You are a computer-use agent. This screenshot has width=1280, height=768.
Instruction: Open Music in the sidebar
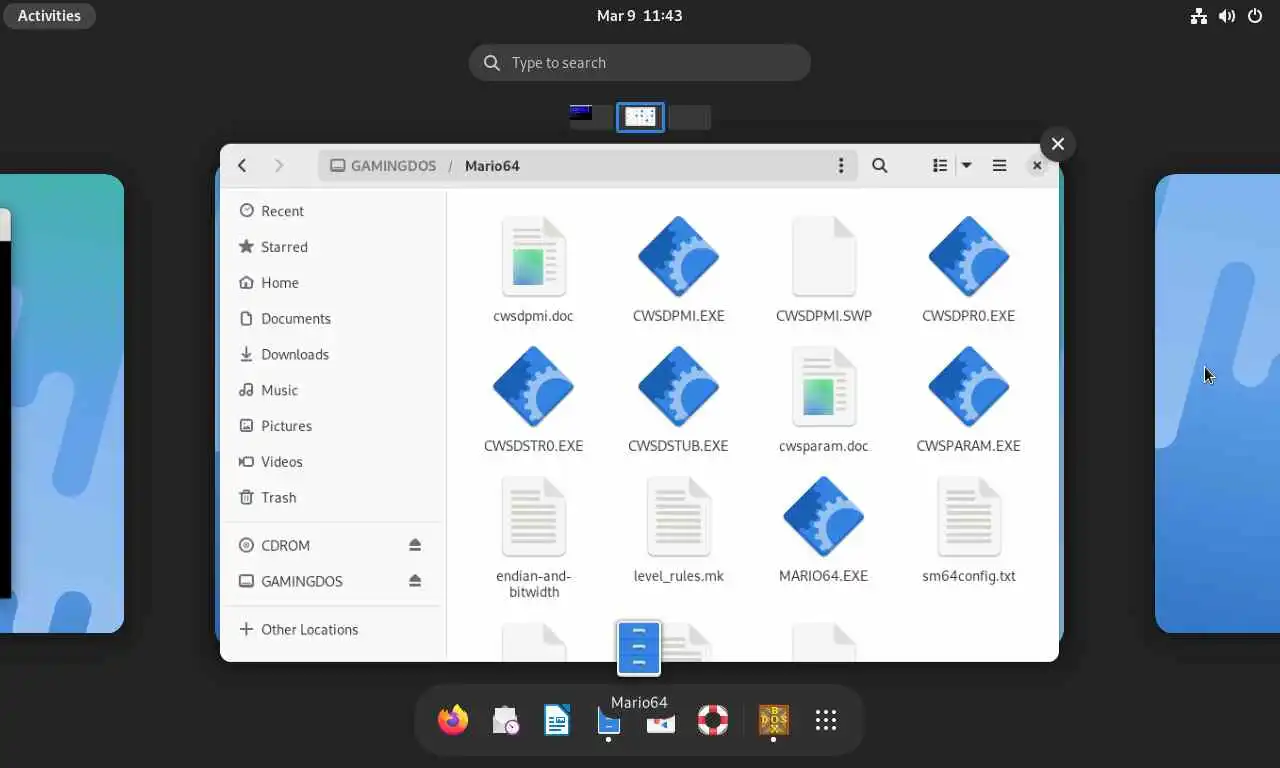point(335,391)
